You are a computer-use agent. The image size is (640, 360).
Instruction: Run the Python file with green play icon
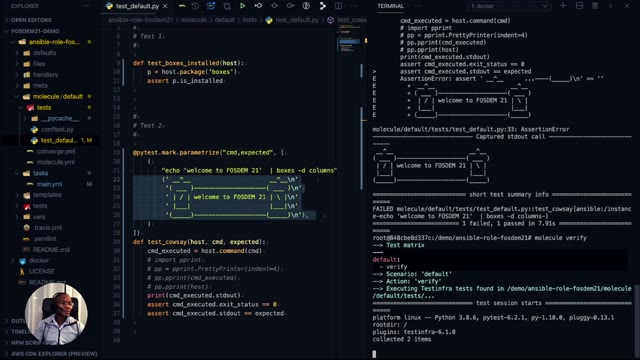(x=242, y=6)
